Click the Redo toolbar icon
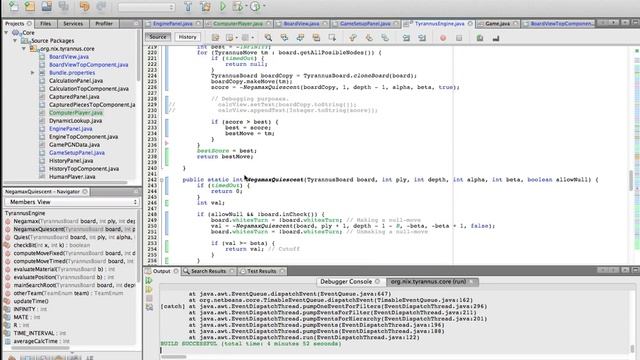This screenshot has height=360, width=640. [101, 7]
